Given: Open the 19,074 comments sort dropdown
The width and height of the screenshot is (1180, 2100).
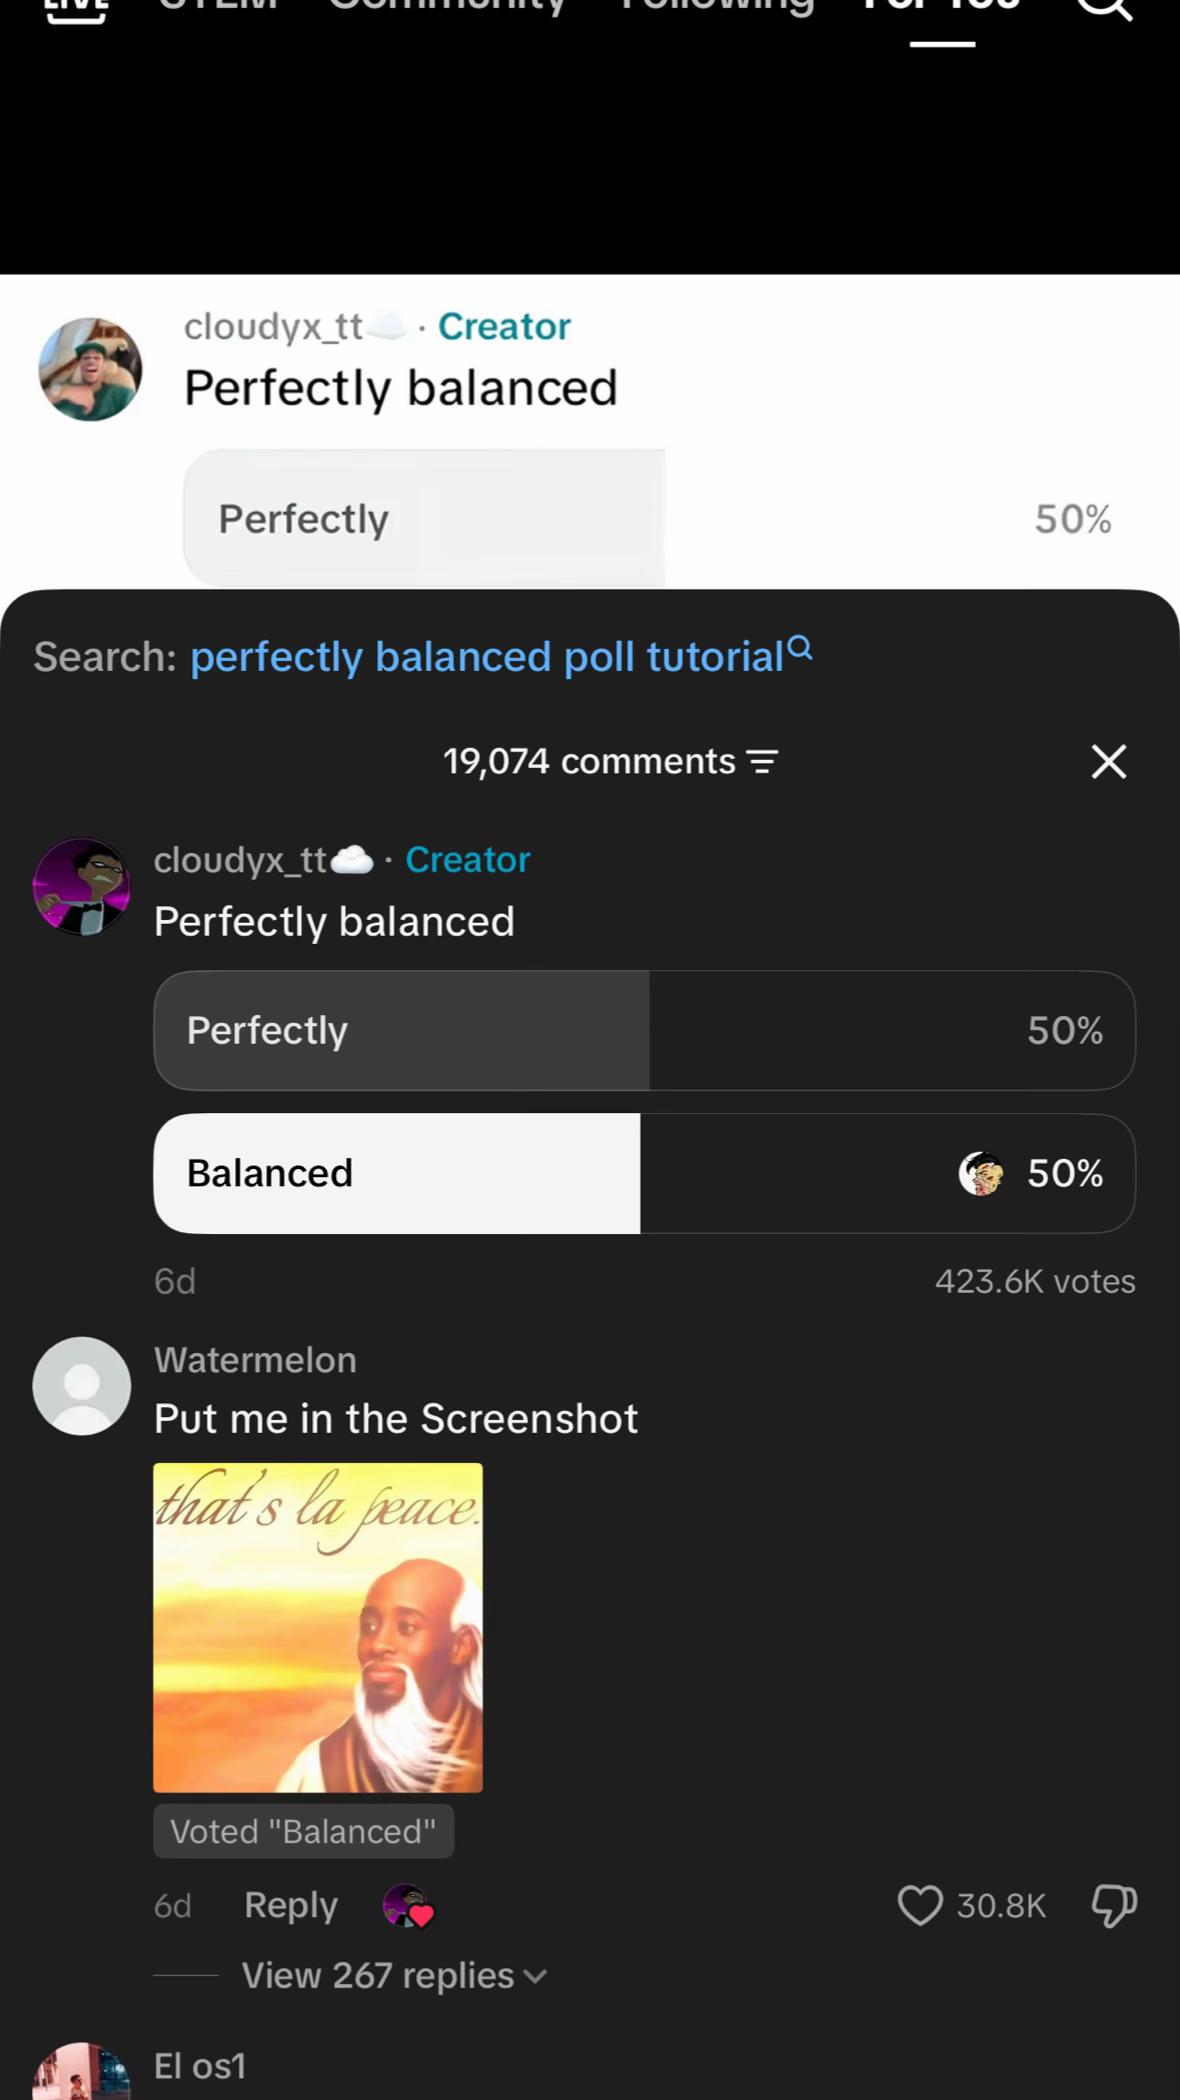Looking at the screenshot, I should (610, 762).
